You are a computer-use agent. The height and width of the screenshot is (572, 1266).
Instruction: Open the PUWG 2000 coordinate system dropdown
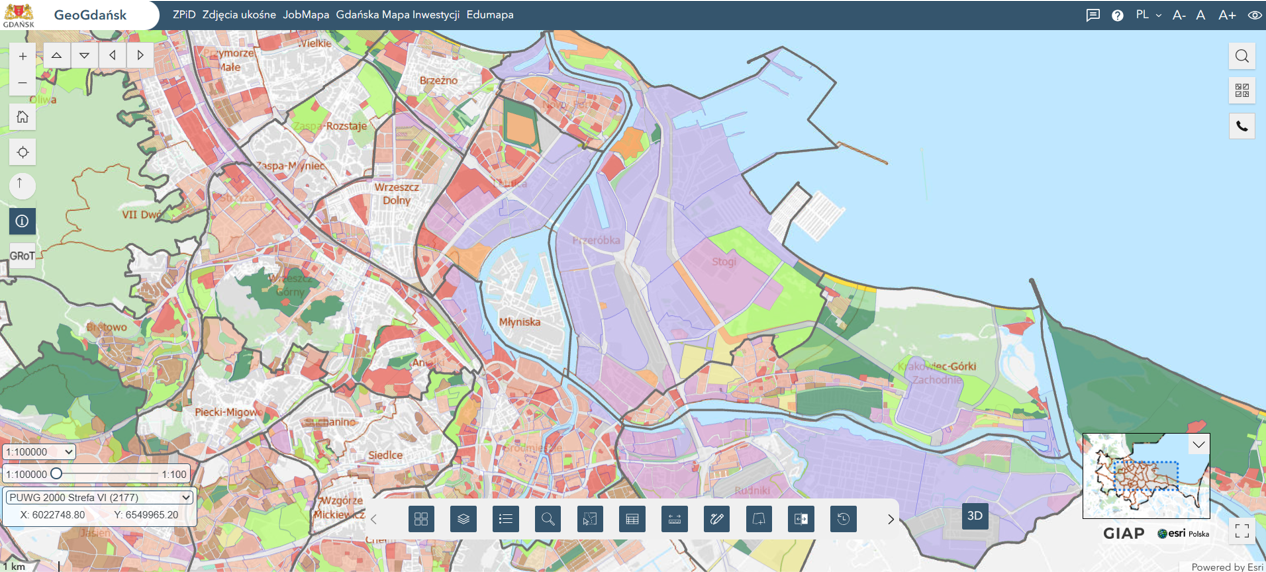(x=99, y=497)
